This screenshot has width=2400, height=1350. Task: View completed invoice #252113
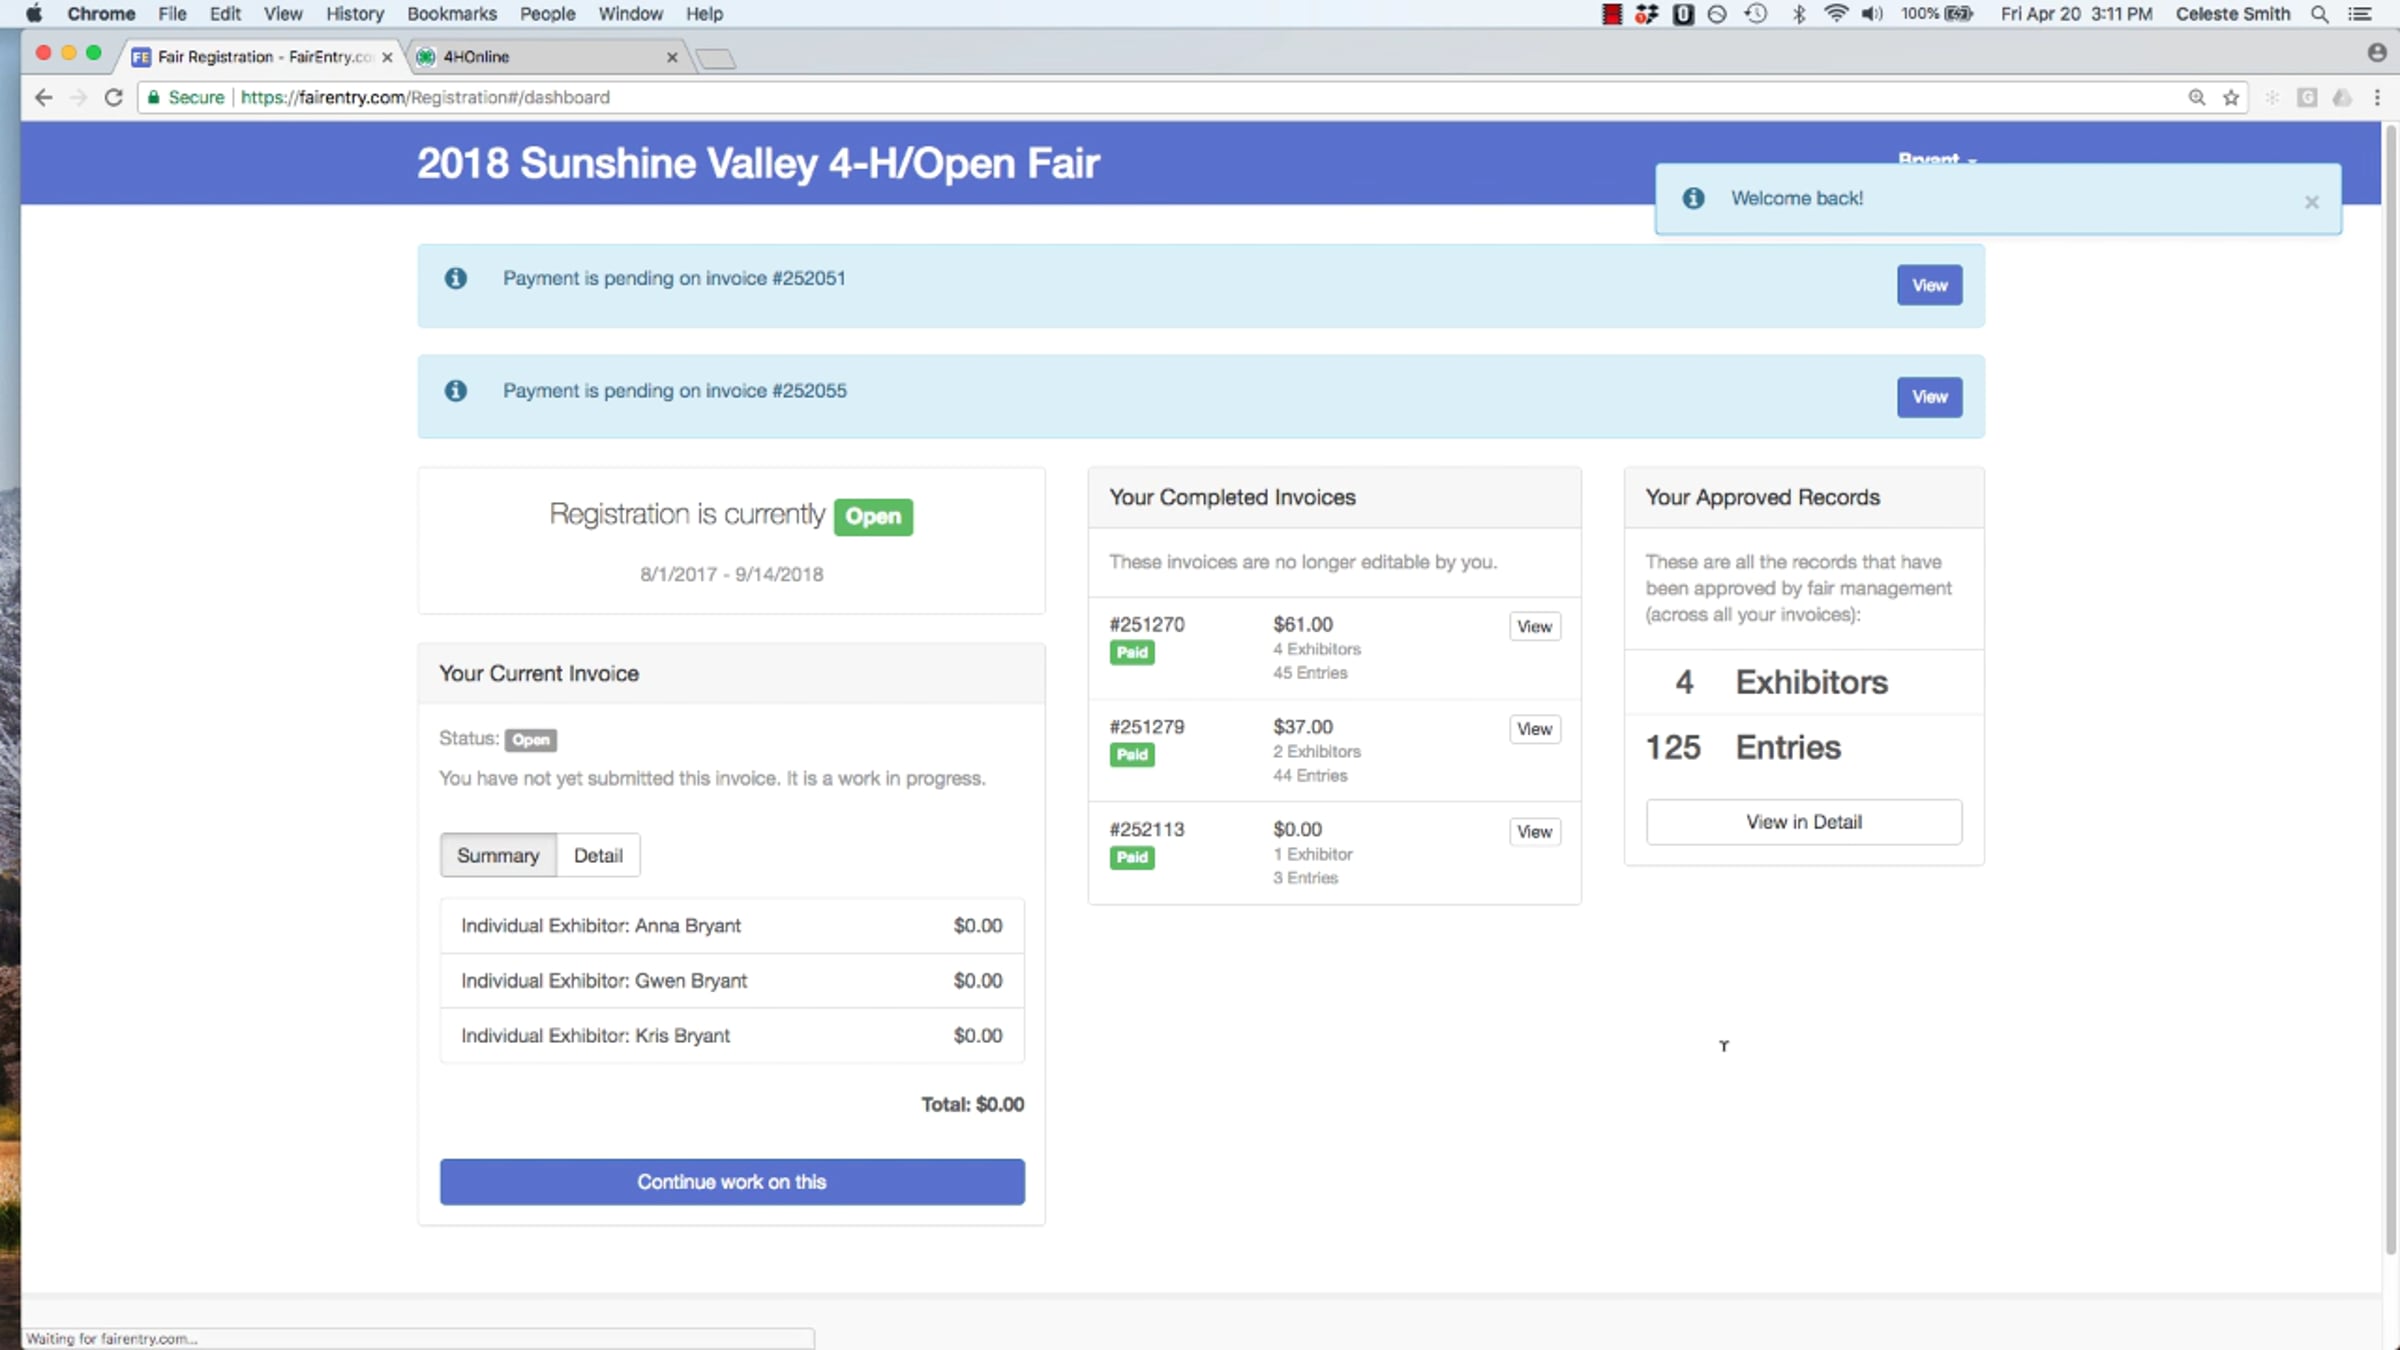[1534, 832]
